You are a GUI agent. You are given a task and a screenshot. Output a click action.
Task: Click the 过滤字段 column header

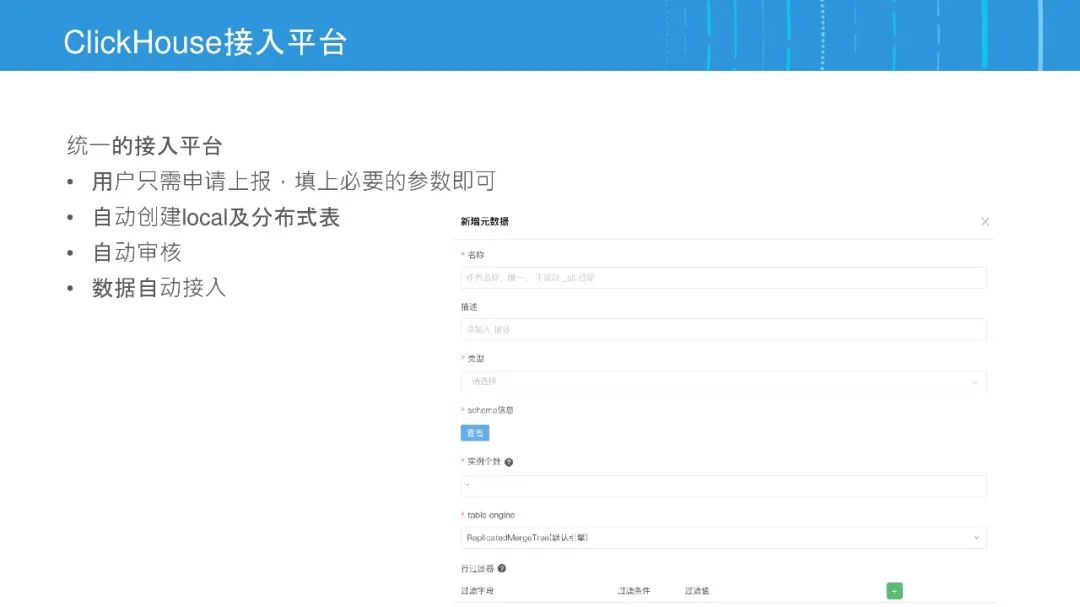(477, 591)
